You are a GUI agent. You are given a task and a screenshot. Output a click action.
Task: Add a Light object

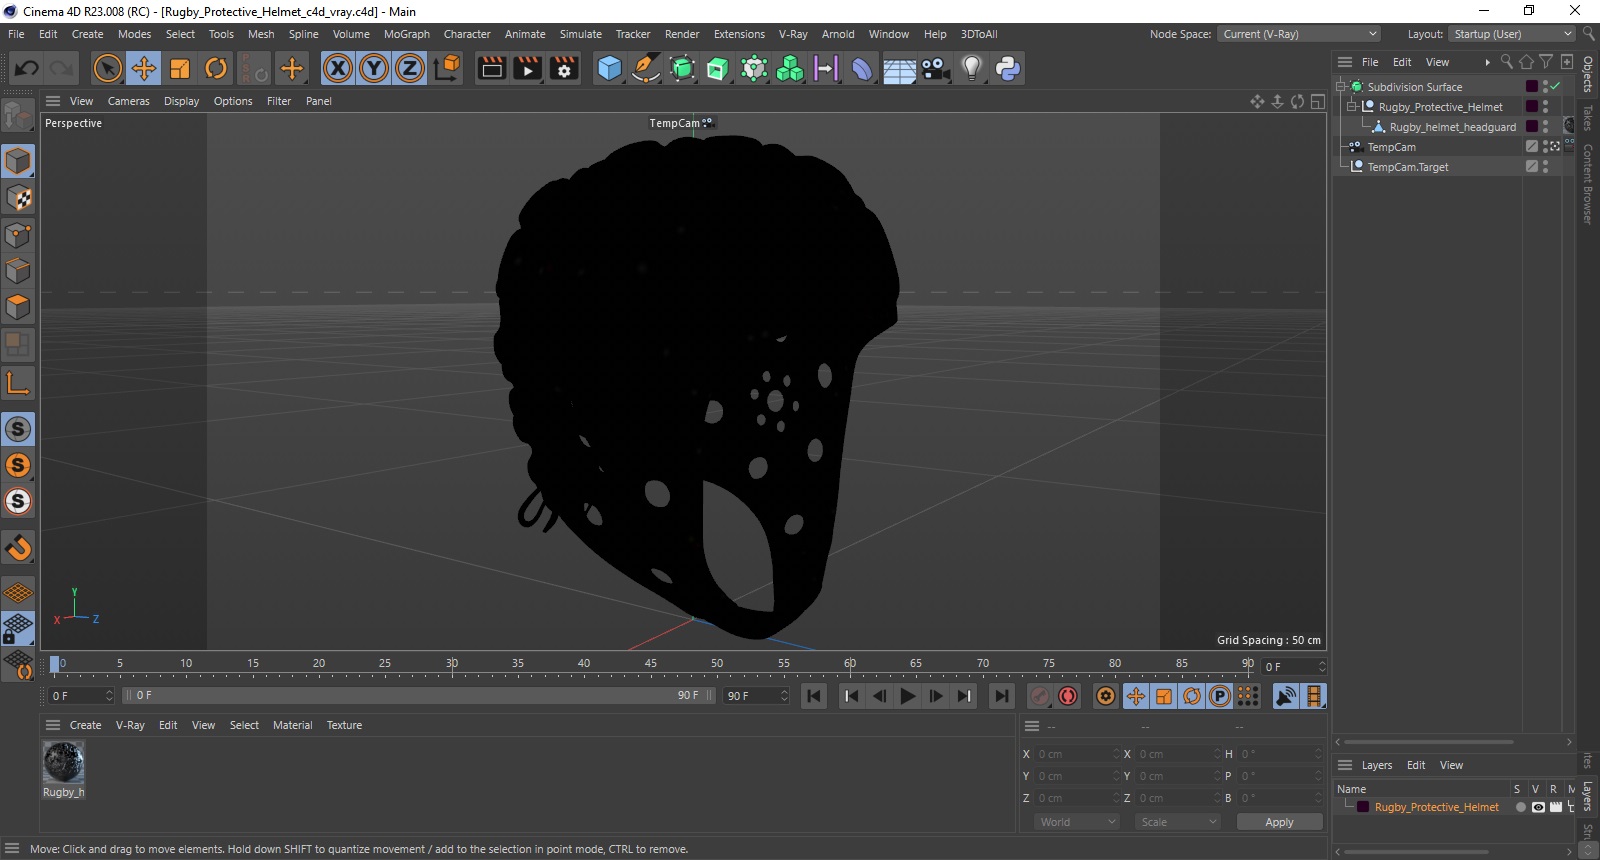click(971, 68)
